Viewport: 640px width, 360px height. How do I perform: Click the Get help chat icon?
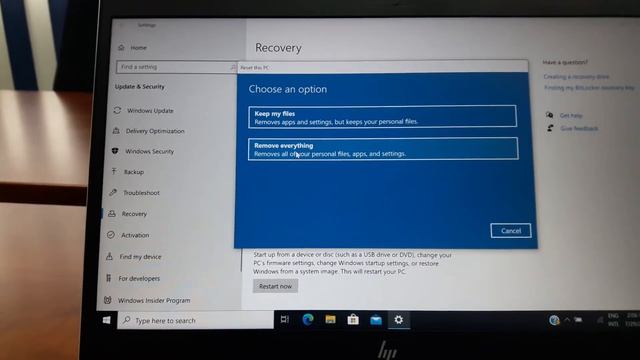point(549,115)
